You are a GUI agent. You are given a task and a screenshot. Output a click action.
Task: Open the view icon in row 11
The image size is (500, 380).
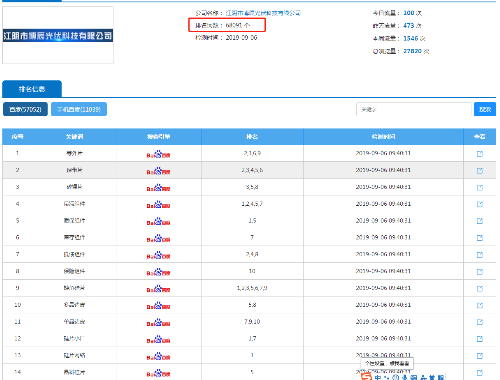point(480,322)
